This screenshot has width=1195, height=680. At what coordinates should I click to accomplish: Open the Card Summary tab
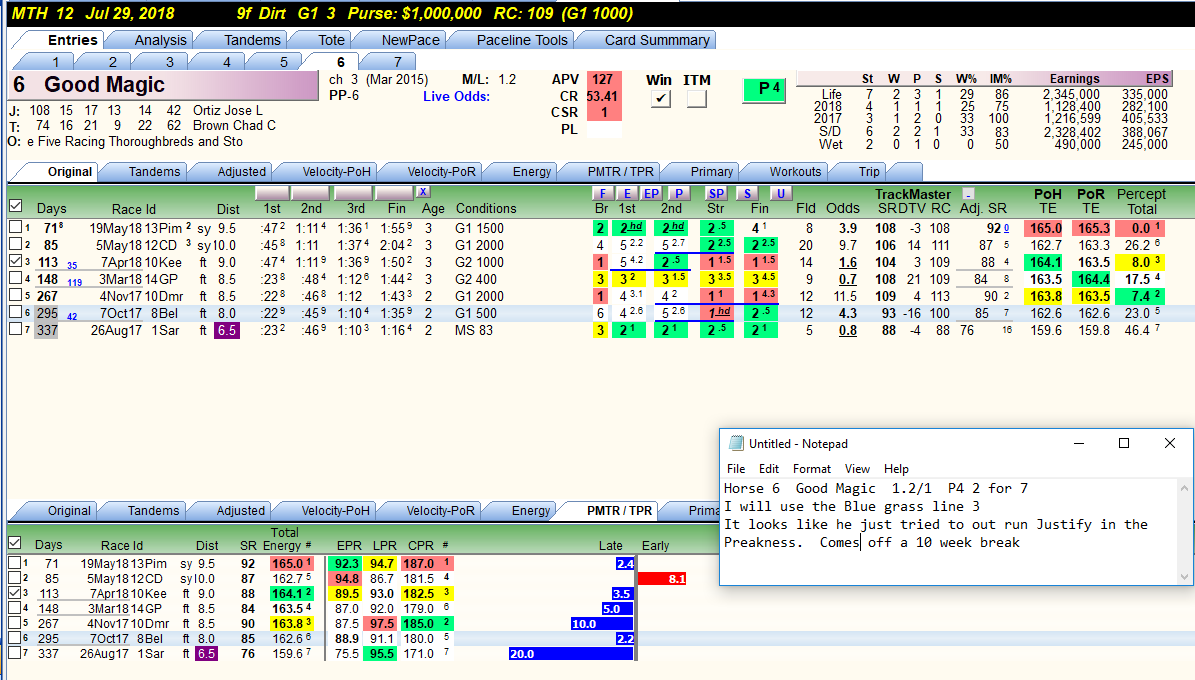[x=657, y=40]
